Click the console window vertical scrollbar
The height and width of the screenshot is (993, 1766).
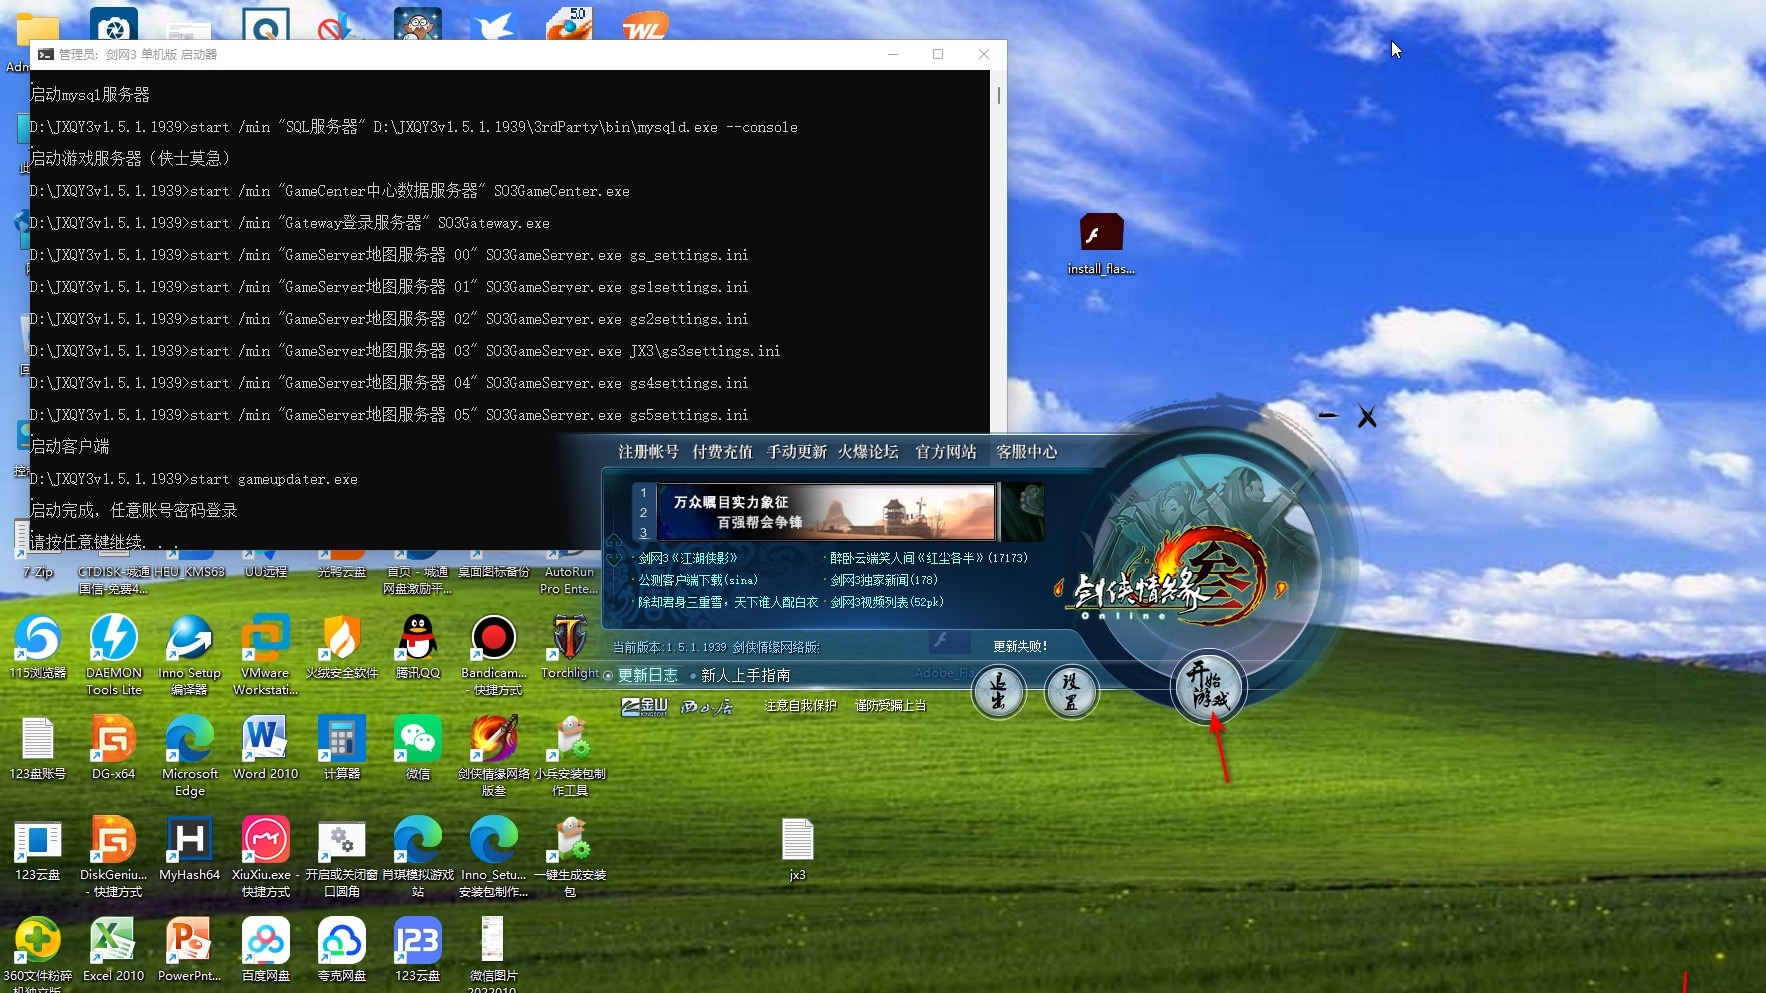tap(998, 250)
